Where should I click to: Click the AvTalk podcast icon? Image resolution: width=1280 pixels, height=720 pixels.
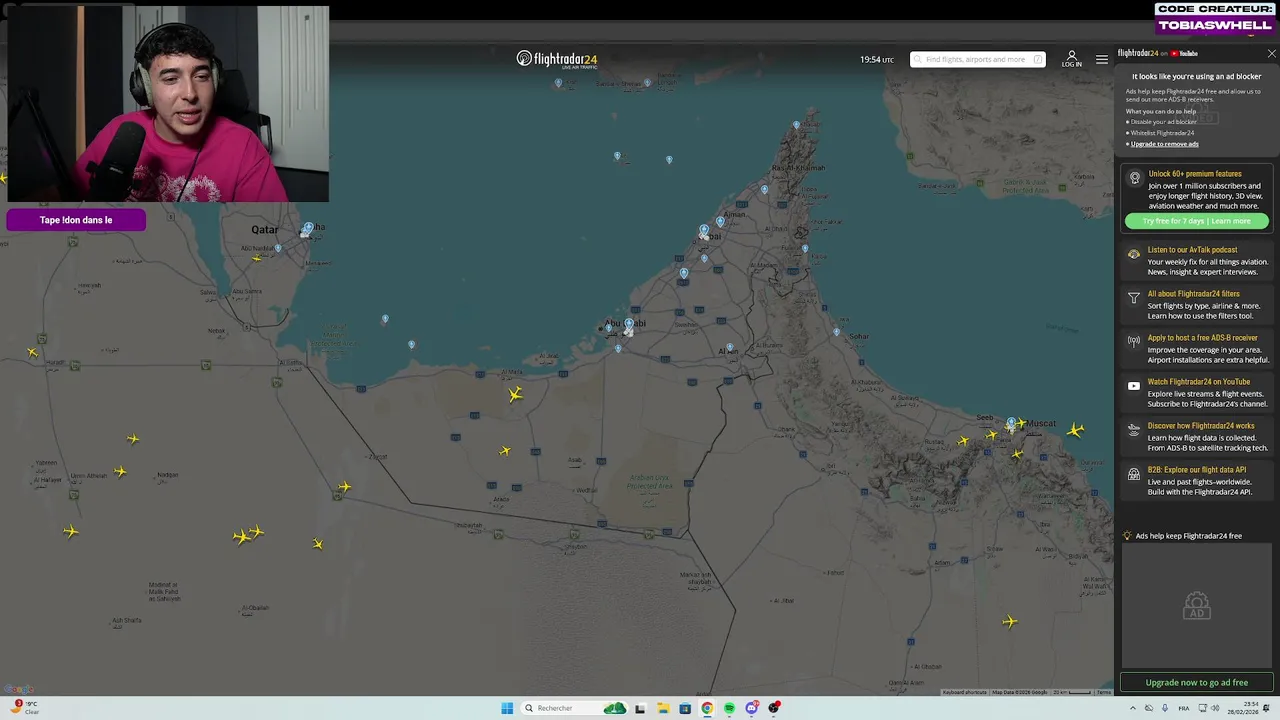tap(1134, 254)
